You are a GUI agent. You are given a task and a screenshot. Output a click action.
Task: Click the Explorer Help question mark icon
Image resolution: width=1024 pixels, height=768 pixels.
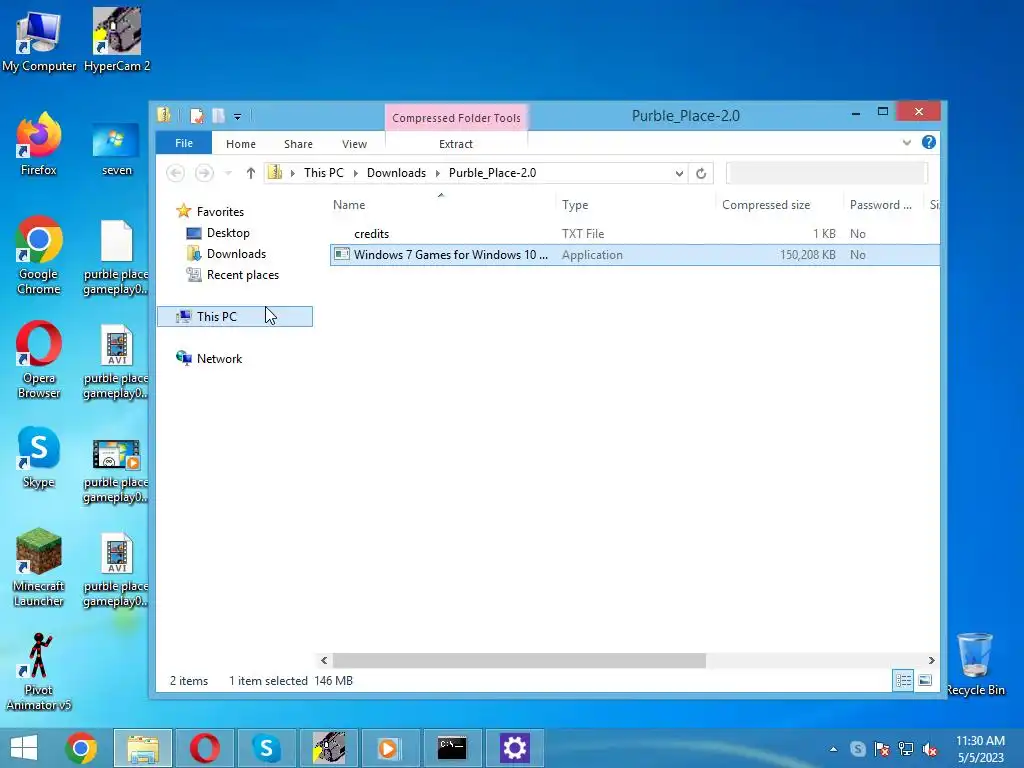tap(929, 142)
